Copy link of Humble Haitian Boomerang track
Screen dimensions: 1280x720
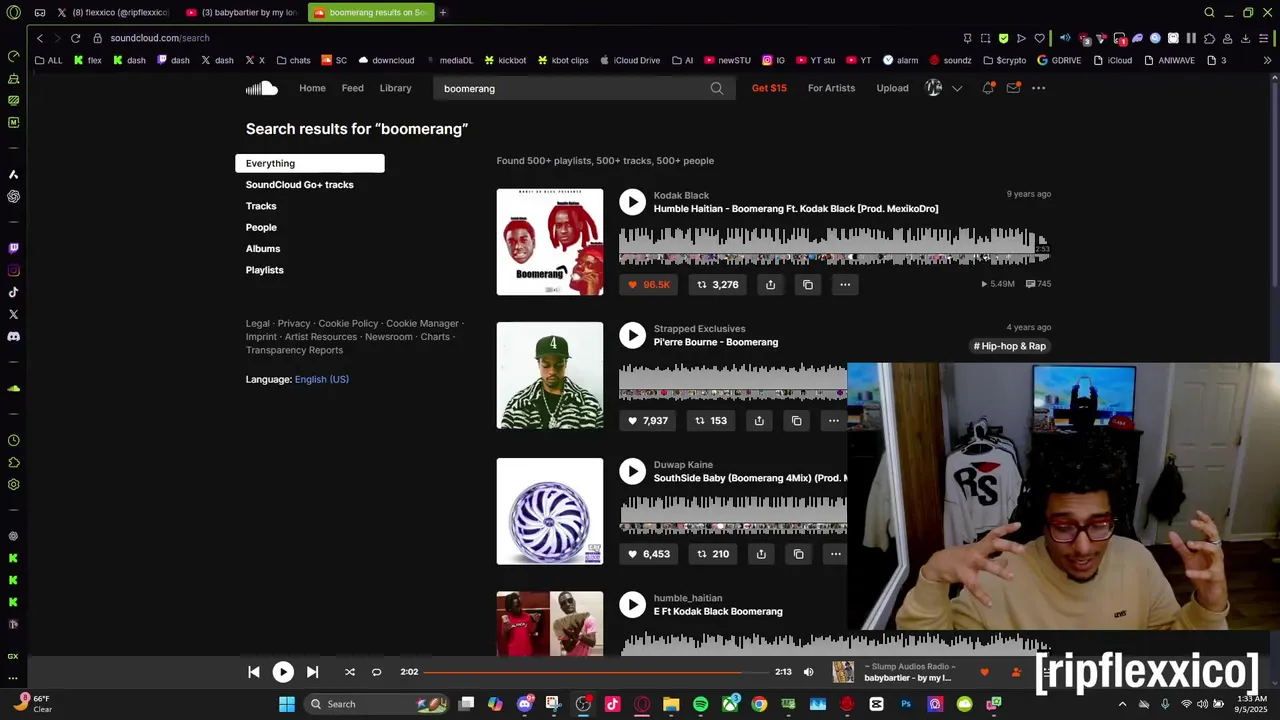pos(808,285)
